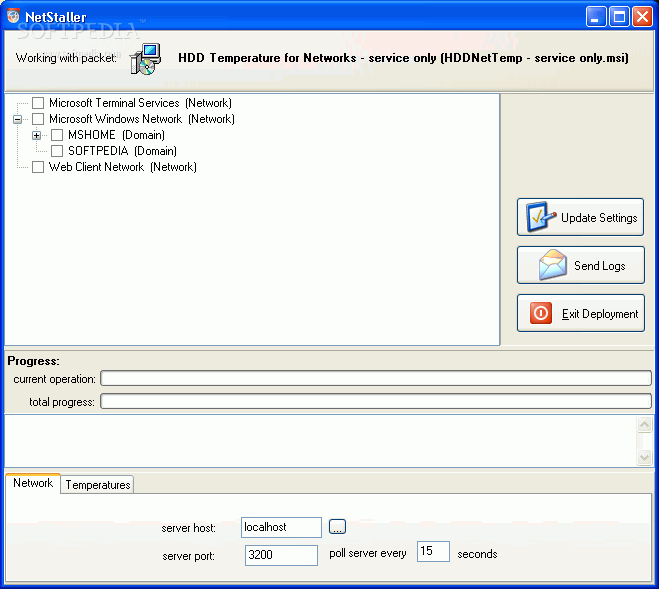This screenshot has width=659, height=589.
Task: Click the Exit Deployment button
Action: [x=580, y=313]
